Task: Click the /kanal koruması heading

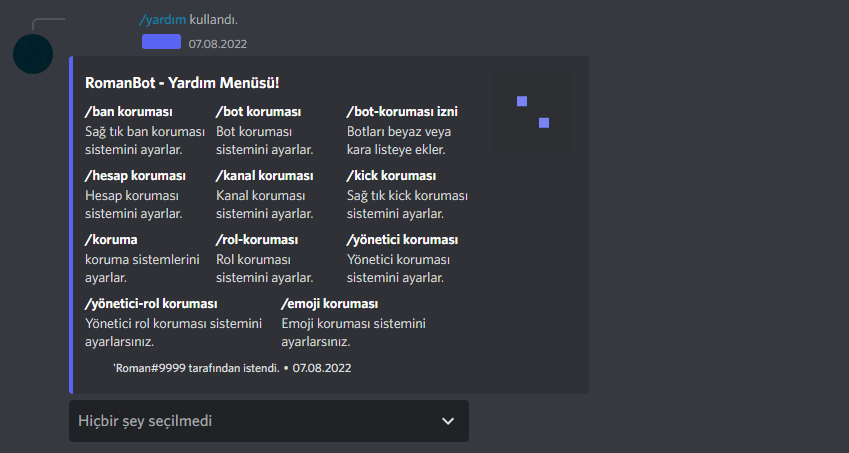Action: point(265,176)
